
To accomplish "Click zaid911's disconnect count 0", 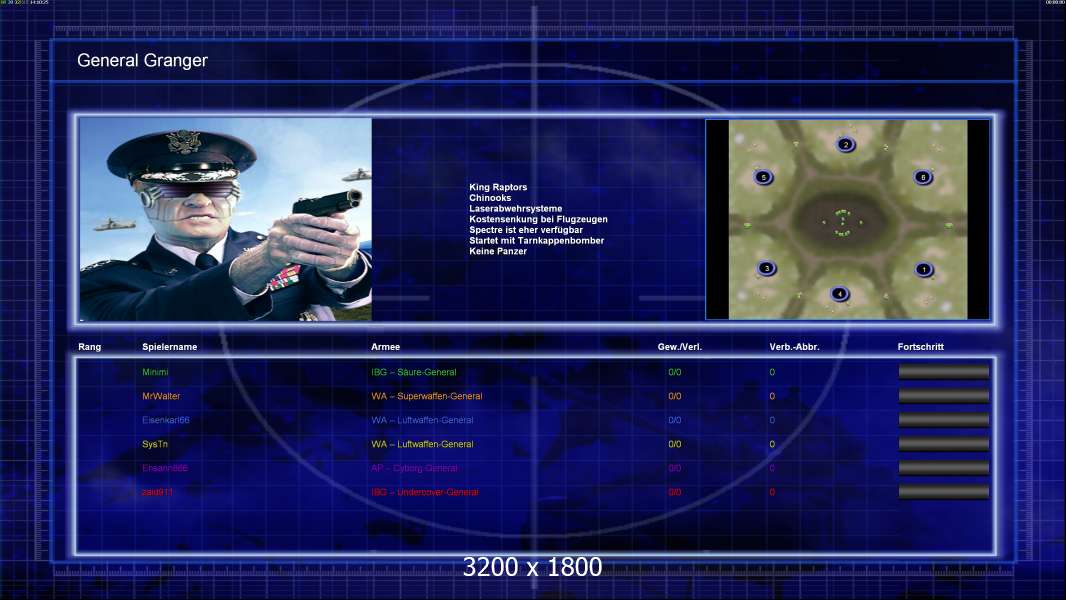I will tap(772, 492).
